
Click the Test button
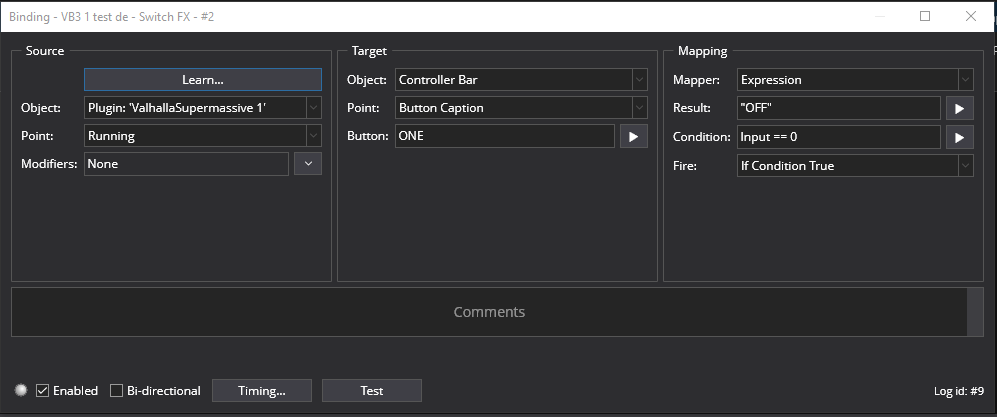pos(372,391)
